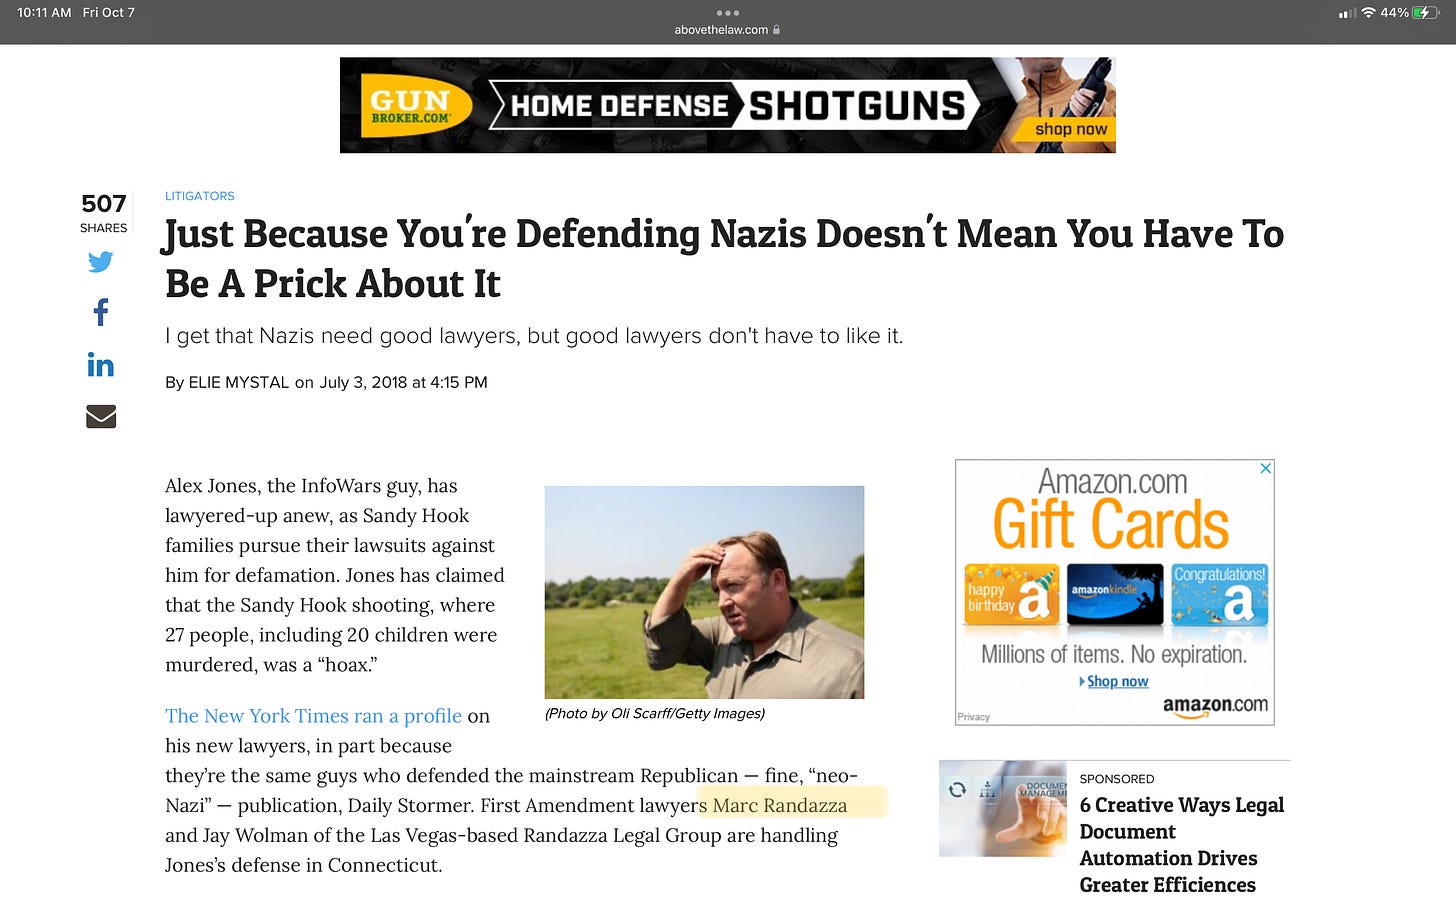Tap the cellular signal bars

coord(1347,13)
